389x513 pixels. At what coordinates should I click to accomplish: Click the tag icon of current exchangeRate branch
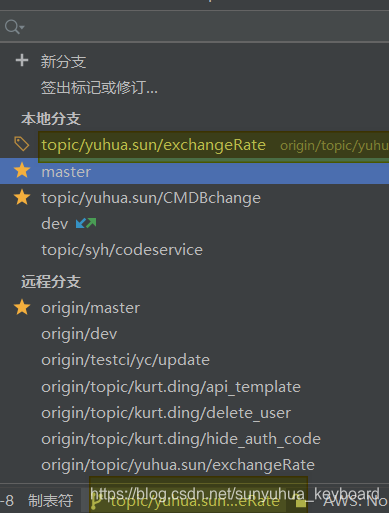point(22,144)
